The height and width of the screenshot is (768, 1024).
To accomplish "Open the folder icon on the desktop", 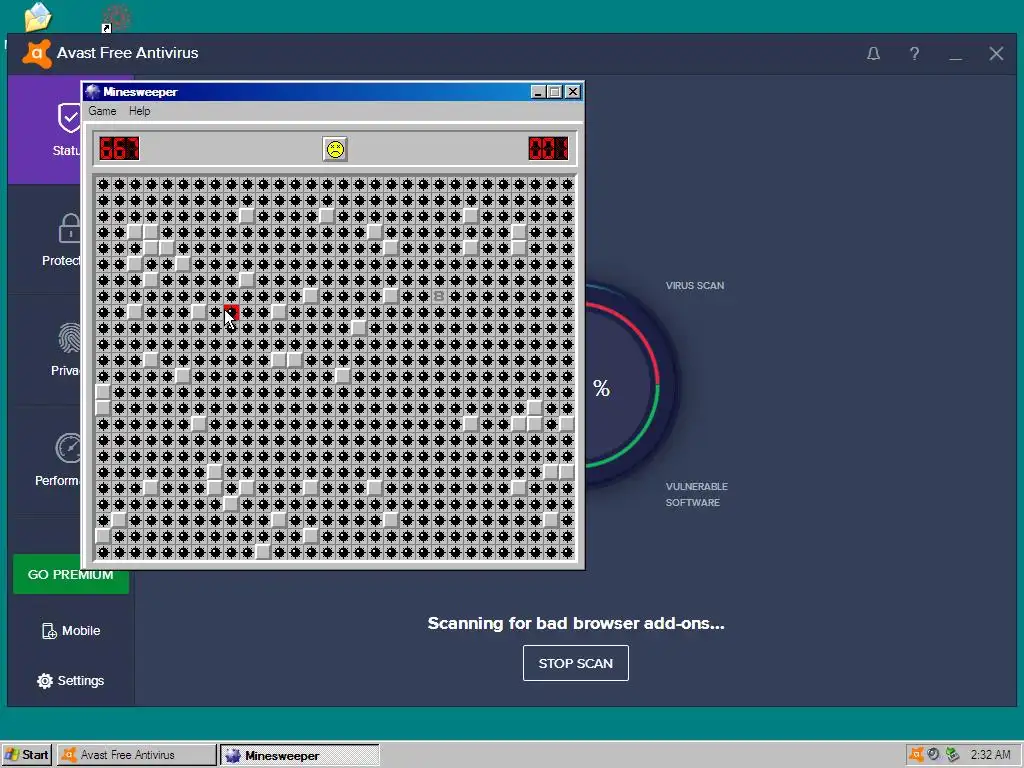I will click(x=37, y=16).
